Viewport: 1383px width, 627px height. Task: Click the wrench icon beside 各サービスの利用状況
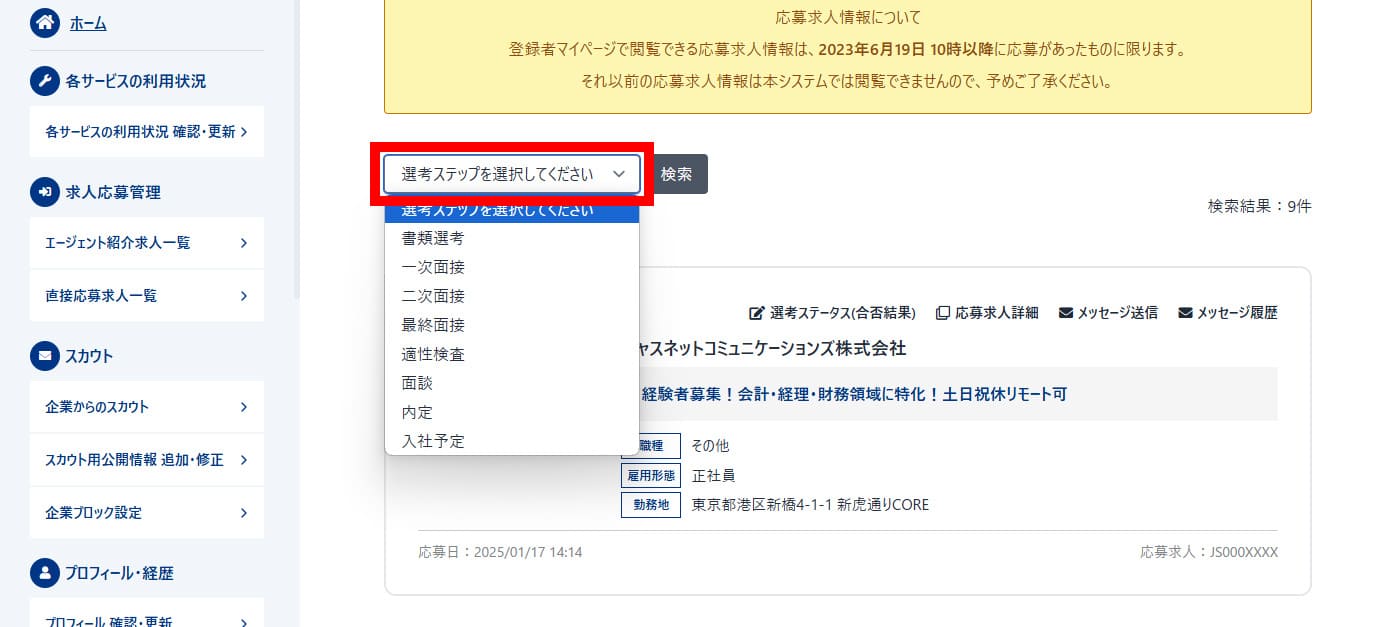[45, 81]
